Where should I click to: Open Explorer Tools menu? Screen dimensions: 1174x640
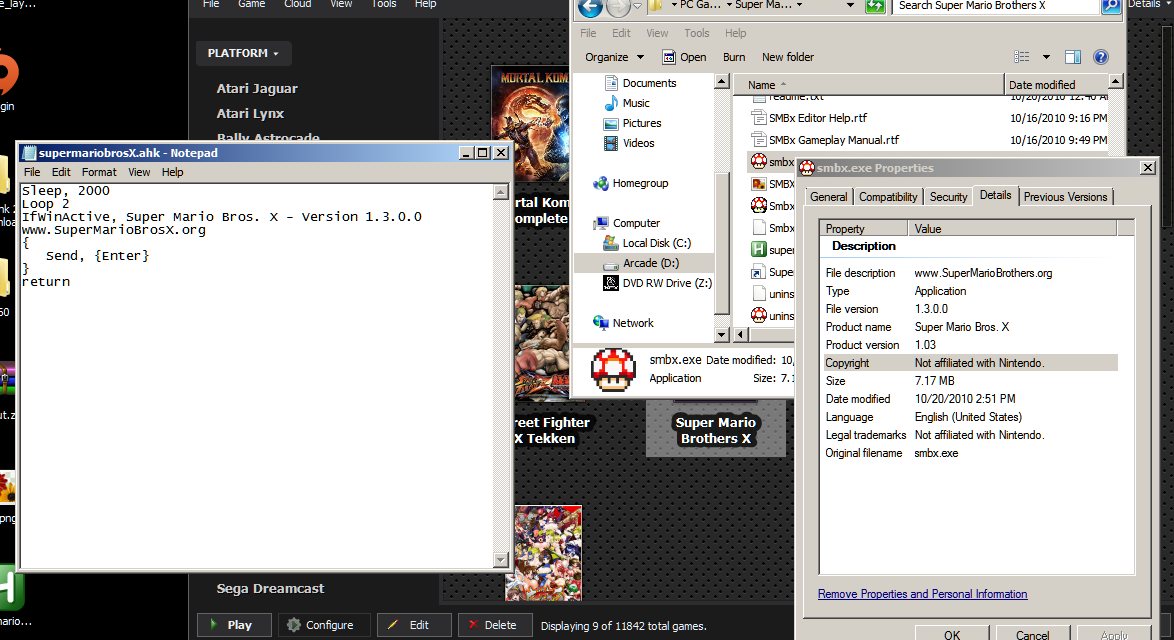696,33
